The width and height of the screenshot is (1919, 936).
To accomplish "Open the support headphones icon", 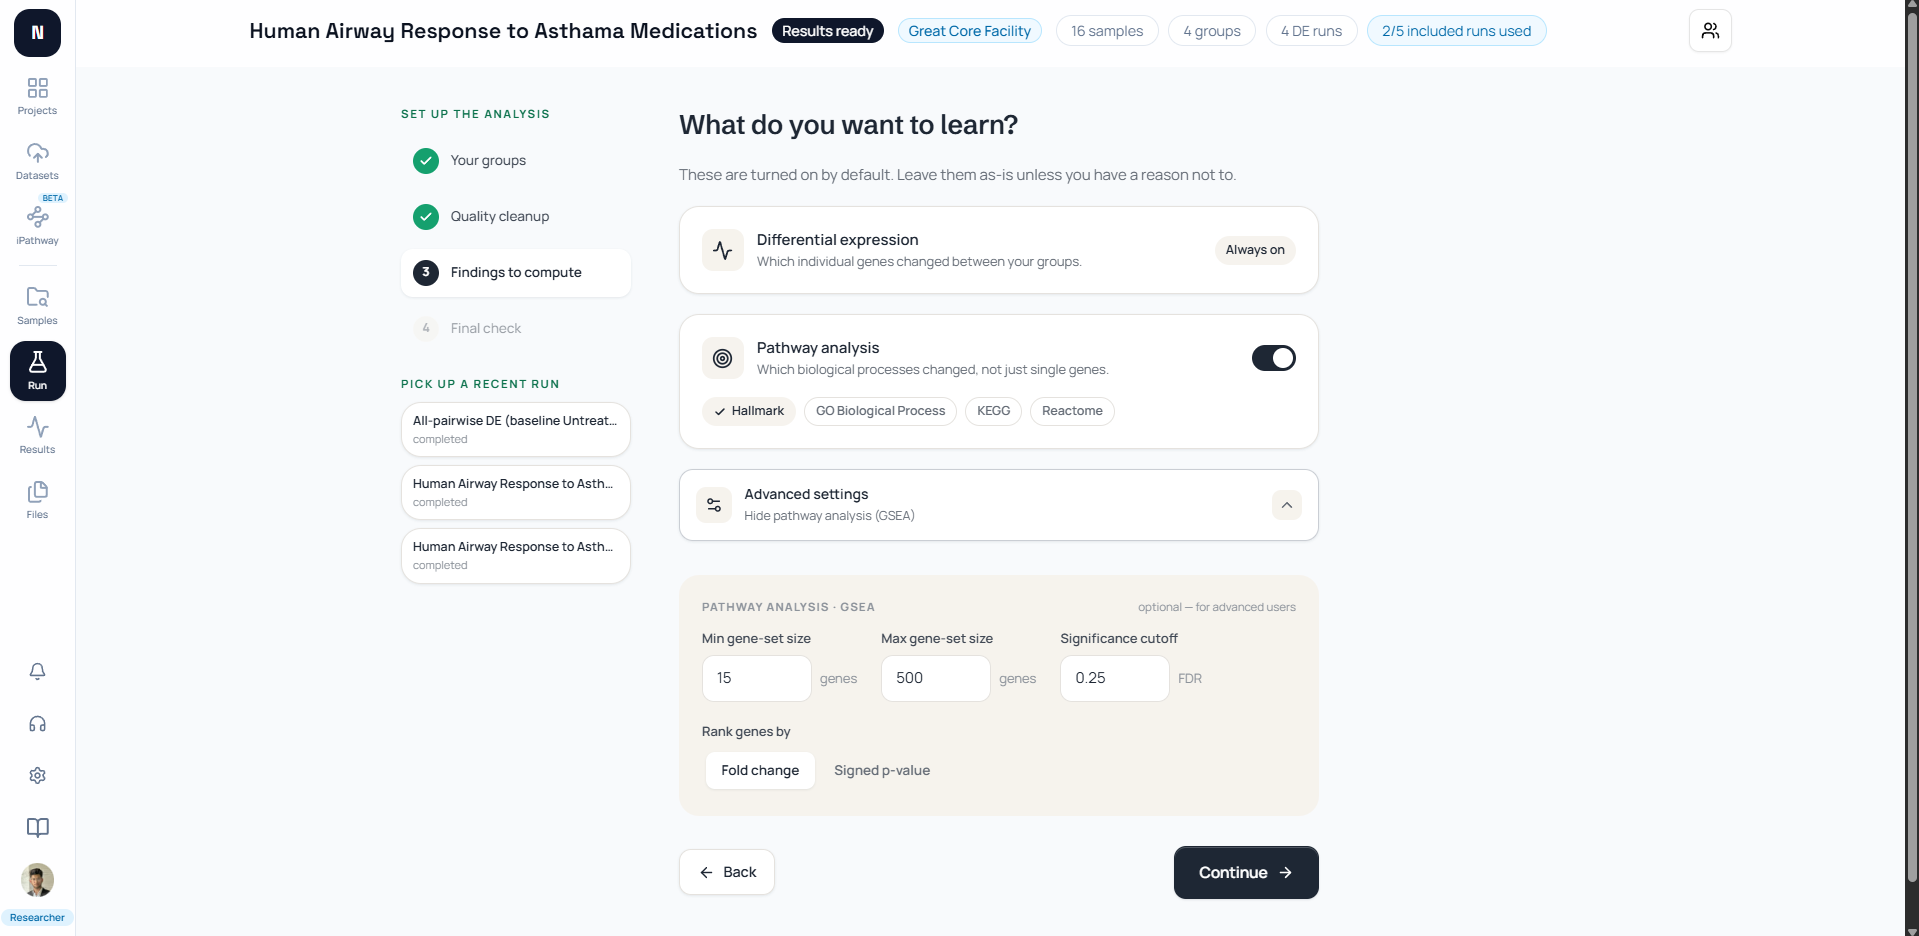I will point(37,723).
